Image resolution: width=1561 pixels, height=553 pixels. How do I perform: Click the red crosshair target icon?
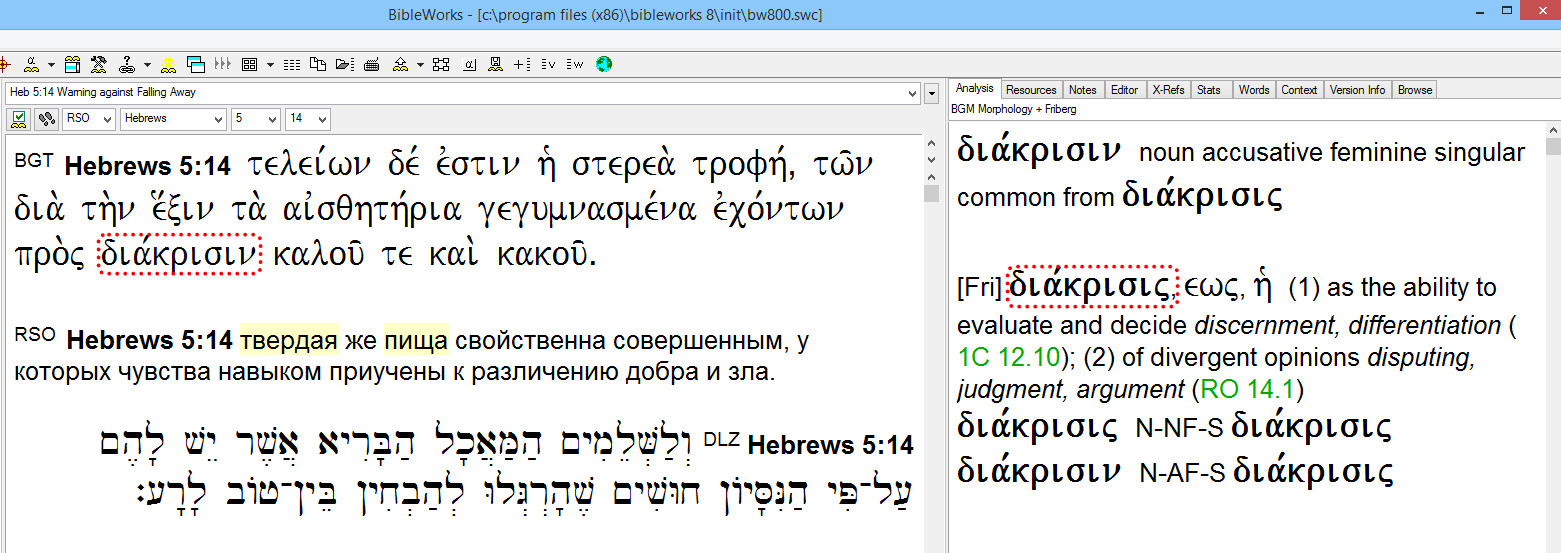point(4,65)
